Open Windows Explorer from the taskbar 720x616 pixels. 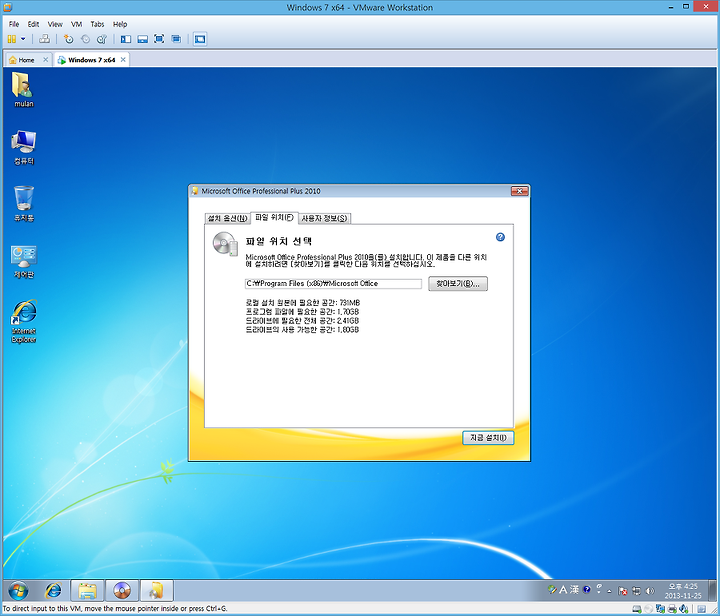tap(87, 590)
